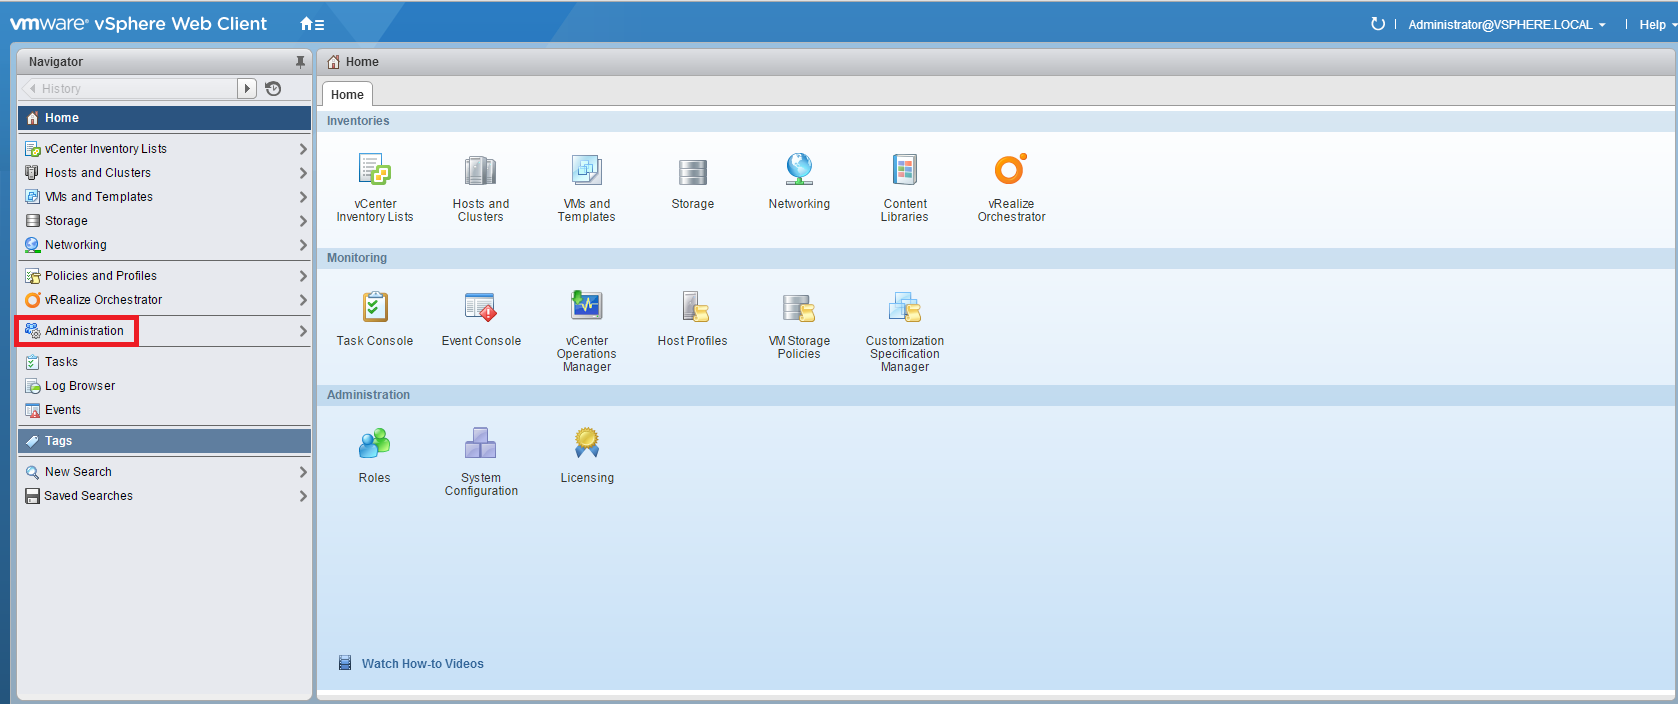Expand Policies and Profiles chevron
This screenshot has height=704, width=1678.
click(x=303, y=276)
